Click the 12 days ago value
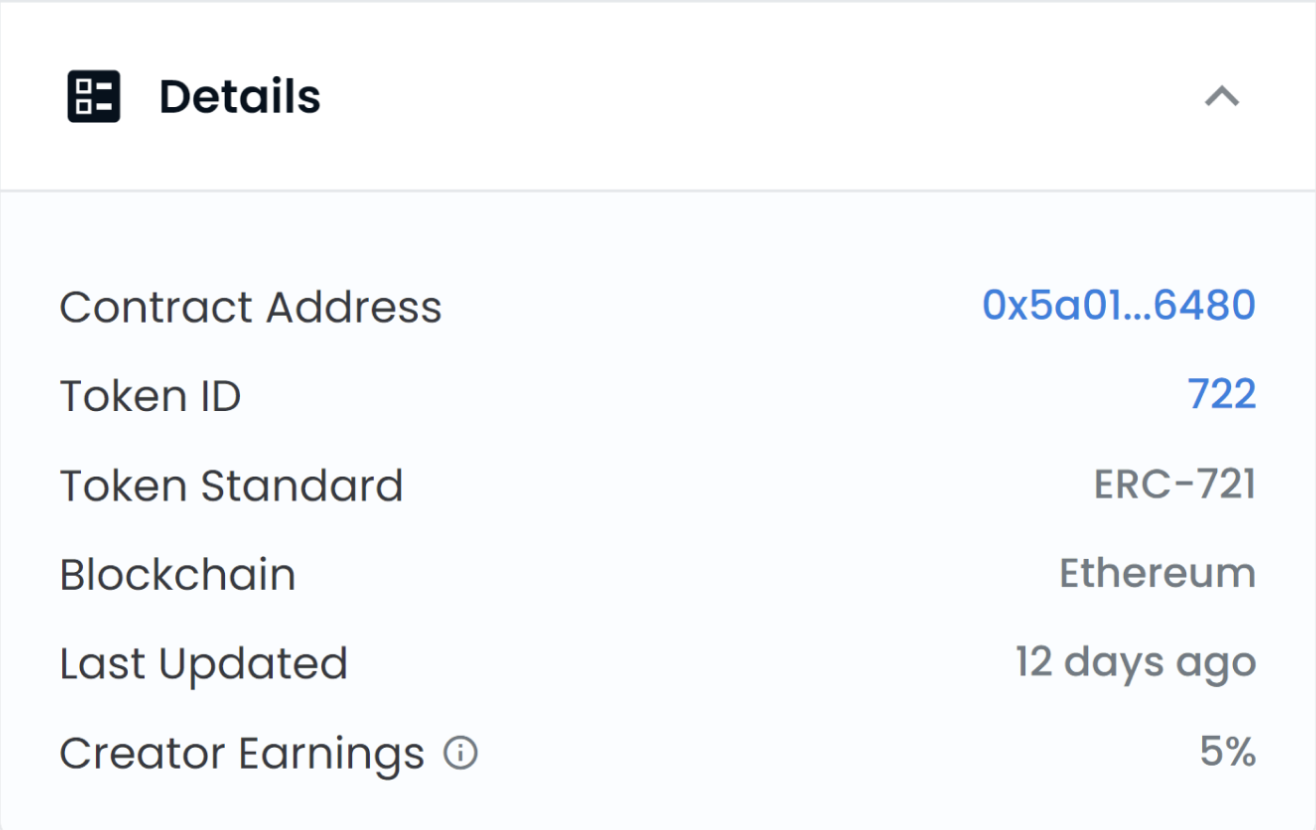The height and width of the screenshot is (830, 1316). click(1135, 663)
